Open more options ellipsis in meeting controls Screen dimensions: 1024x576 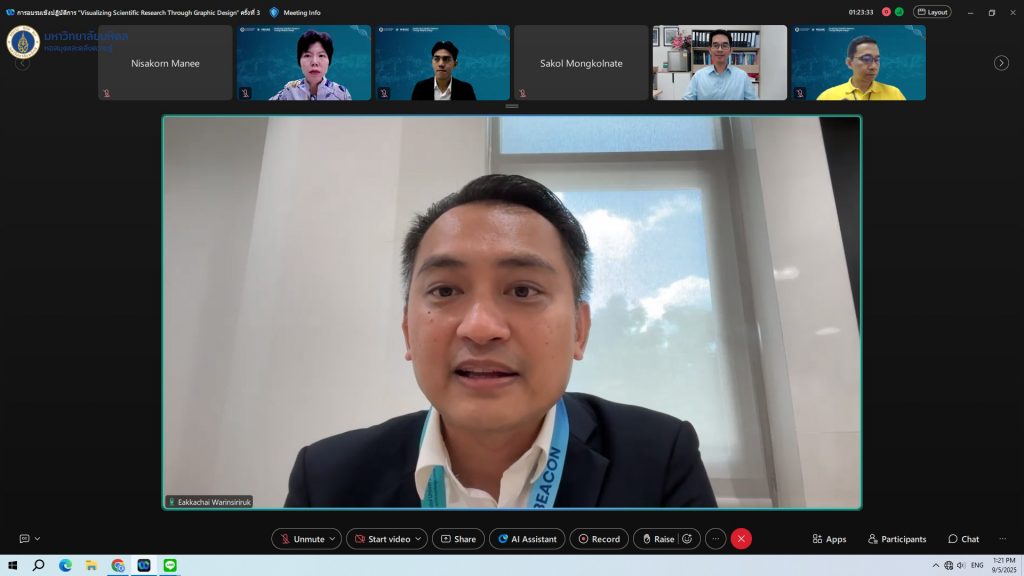(715, 539)
